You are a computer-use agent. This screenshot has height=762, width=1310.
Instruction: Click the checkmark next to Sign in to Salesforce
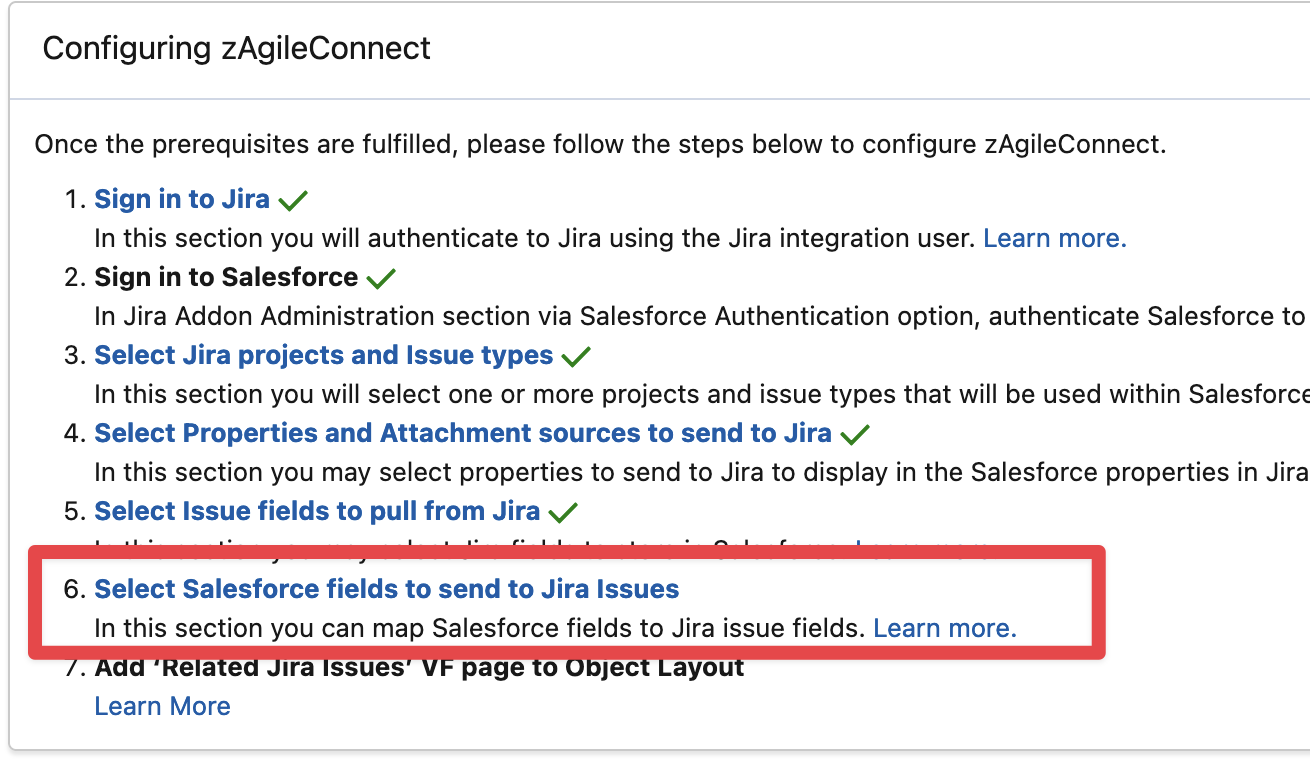coord(381,278)
